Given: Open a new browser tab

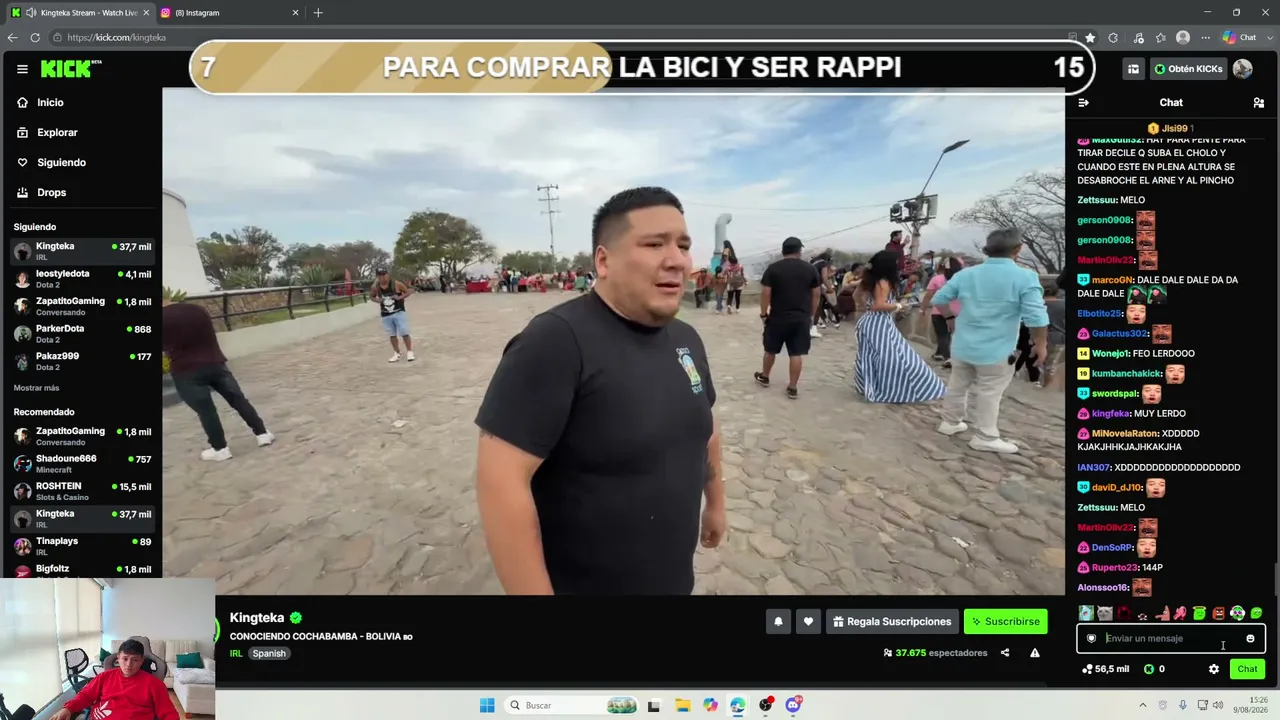Looking at the screenshot, I should pyautogui.click(x=318, y=12).
